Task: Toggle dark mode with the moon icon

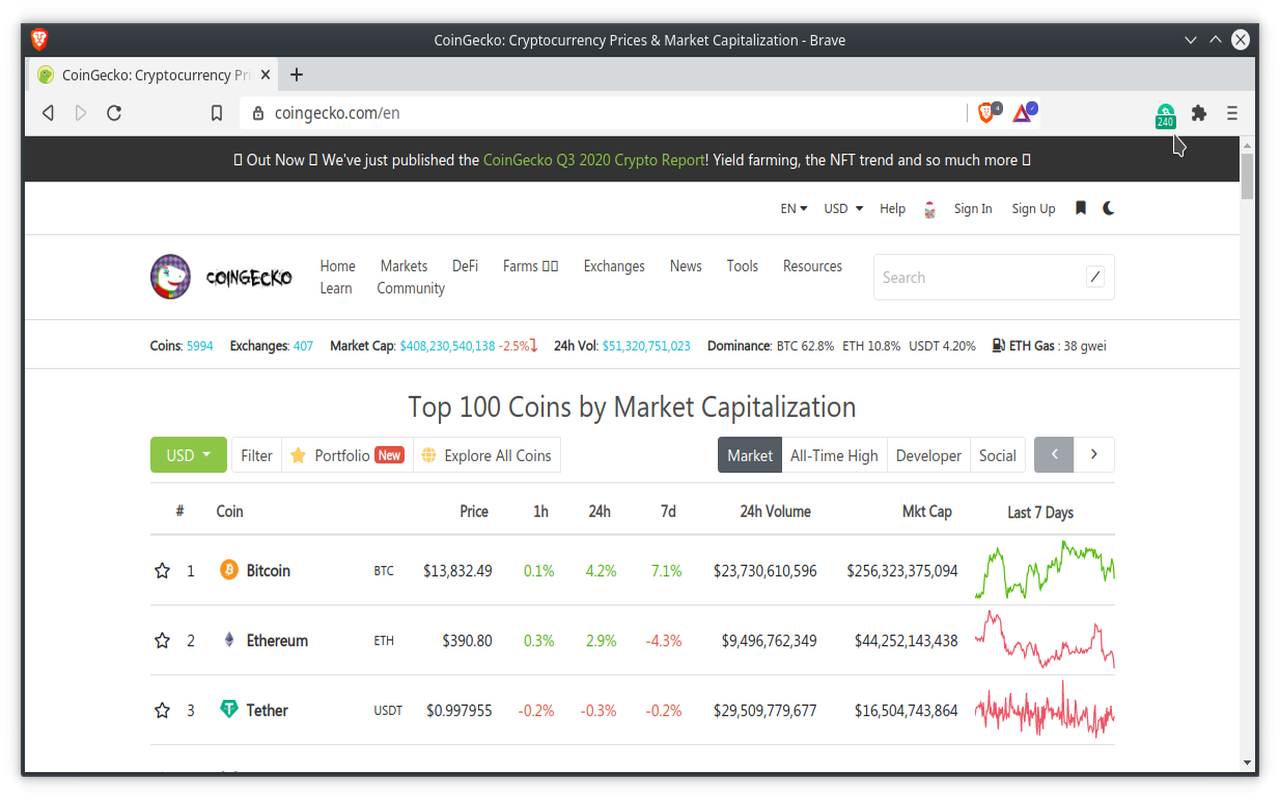Action: pyautogui.click(x=1109, y=208)
